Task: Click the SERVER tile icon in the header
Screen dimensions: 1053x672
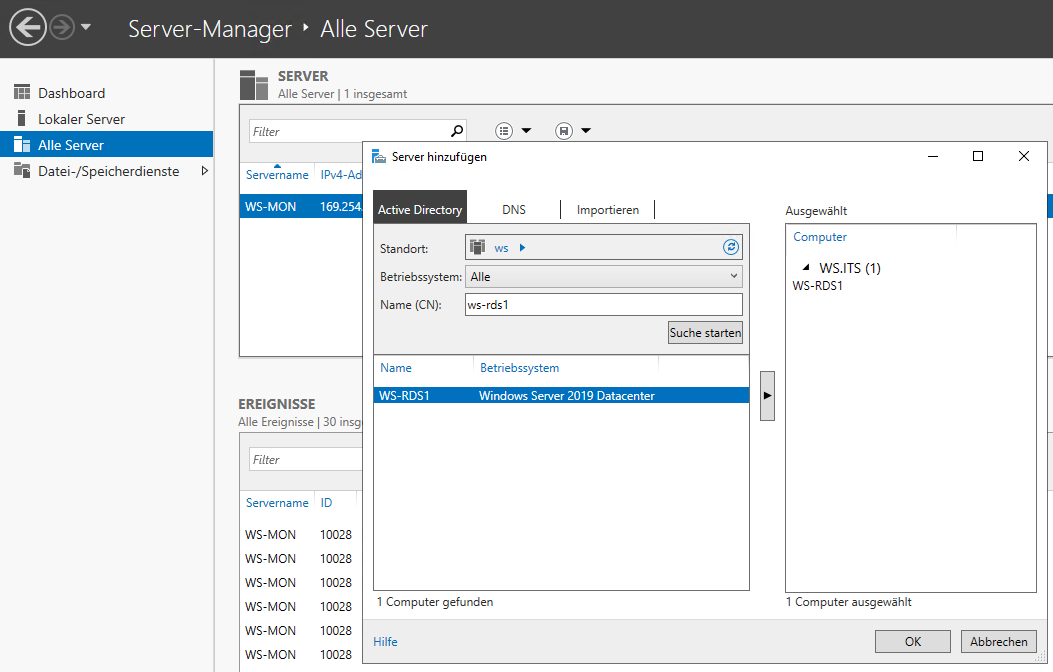Action: point(254,85)
